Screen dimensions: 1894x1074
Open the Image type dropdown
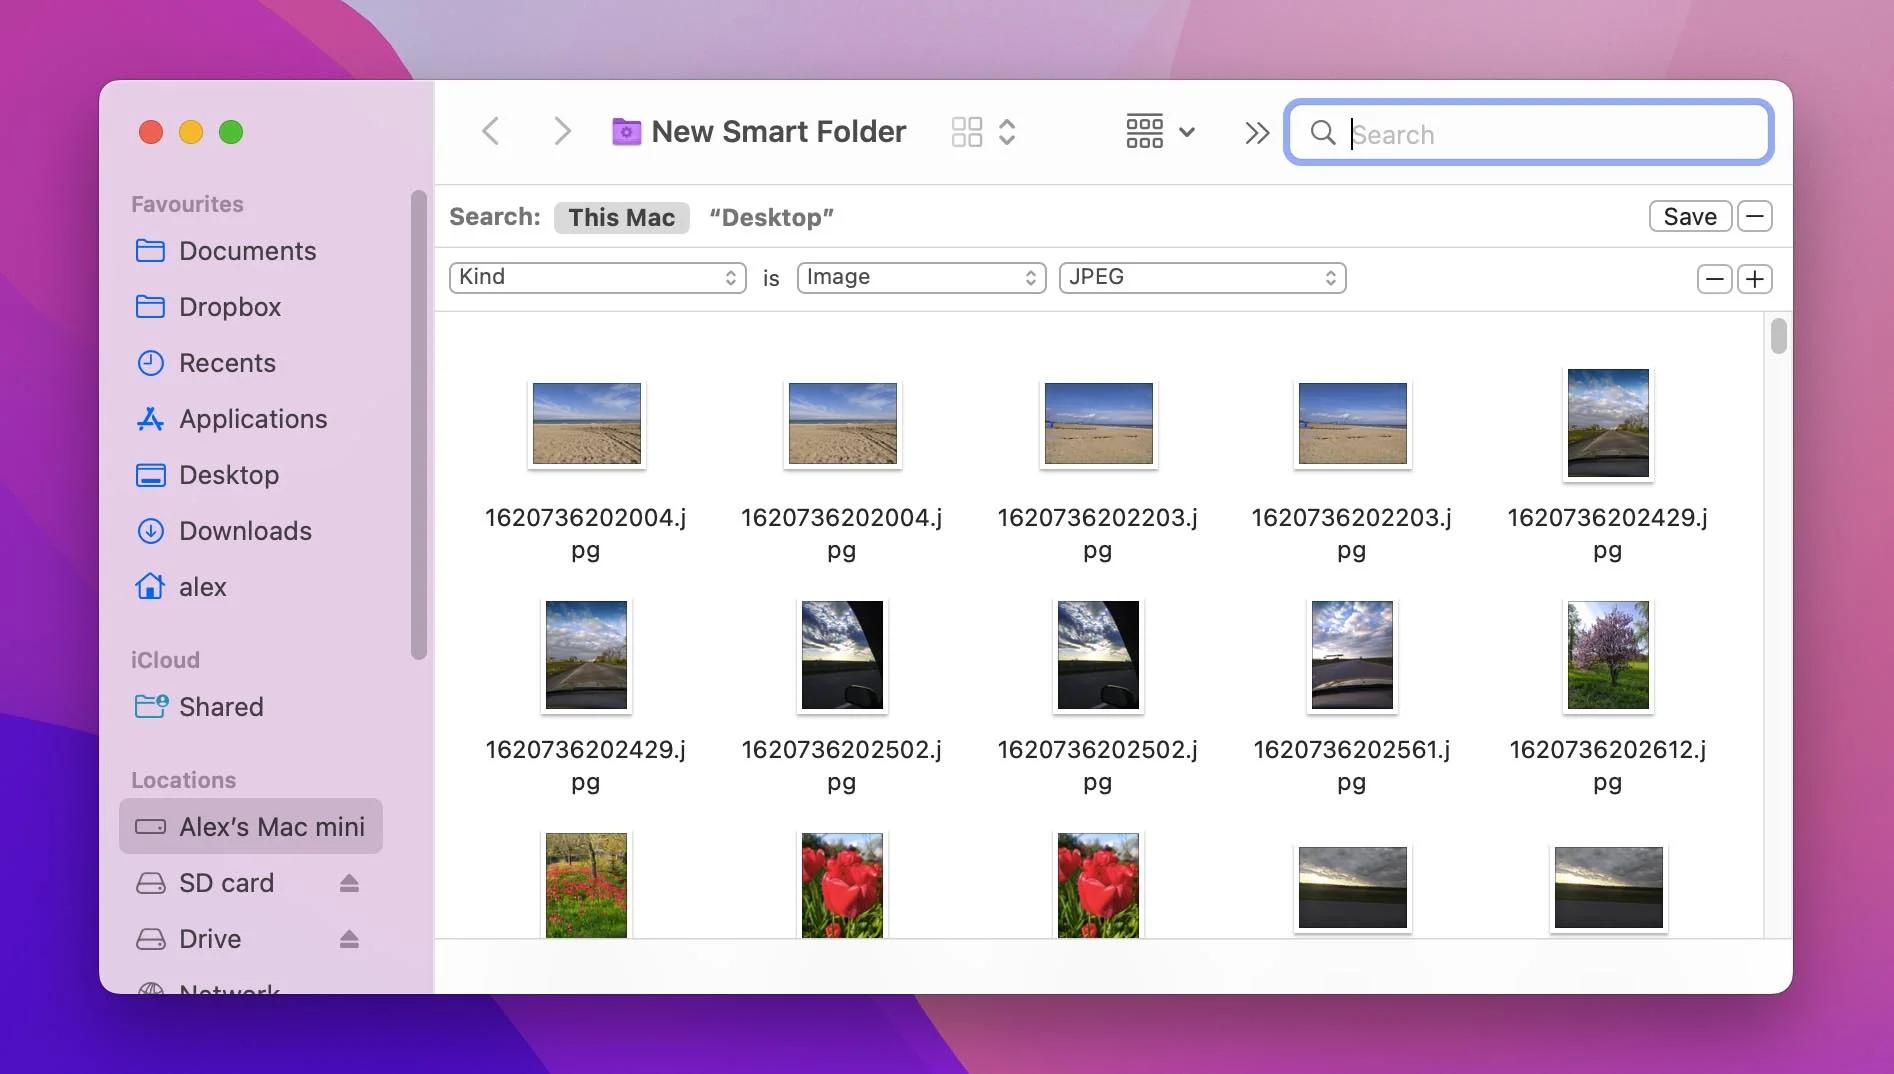coord(921,278)
